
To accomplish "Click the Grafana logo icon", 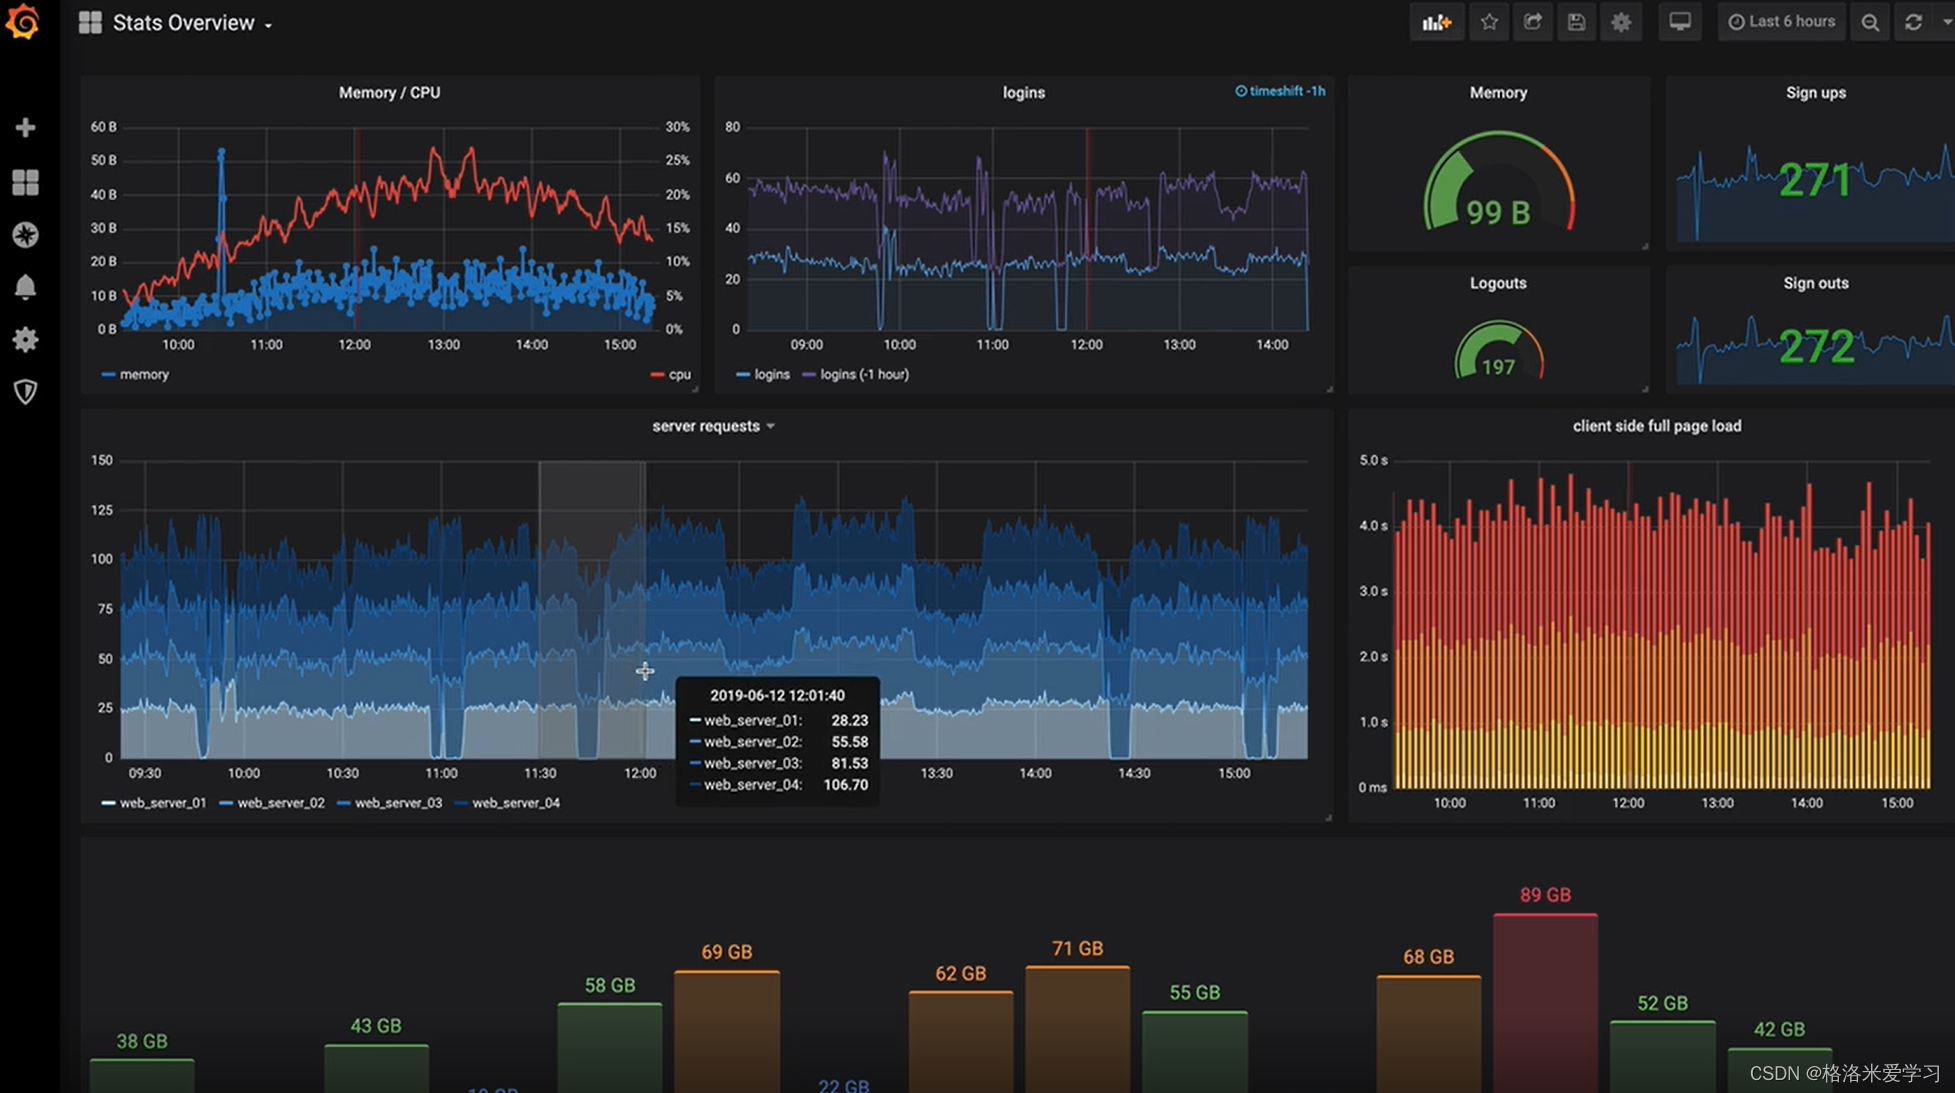I will click(22, 22).
